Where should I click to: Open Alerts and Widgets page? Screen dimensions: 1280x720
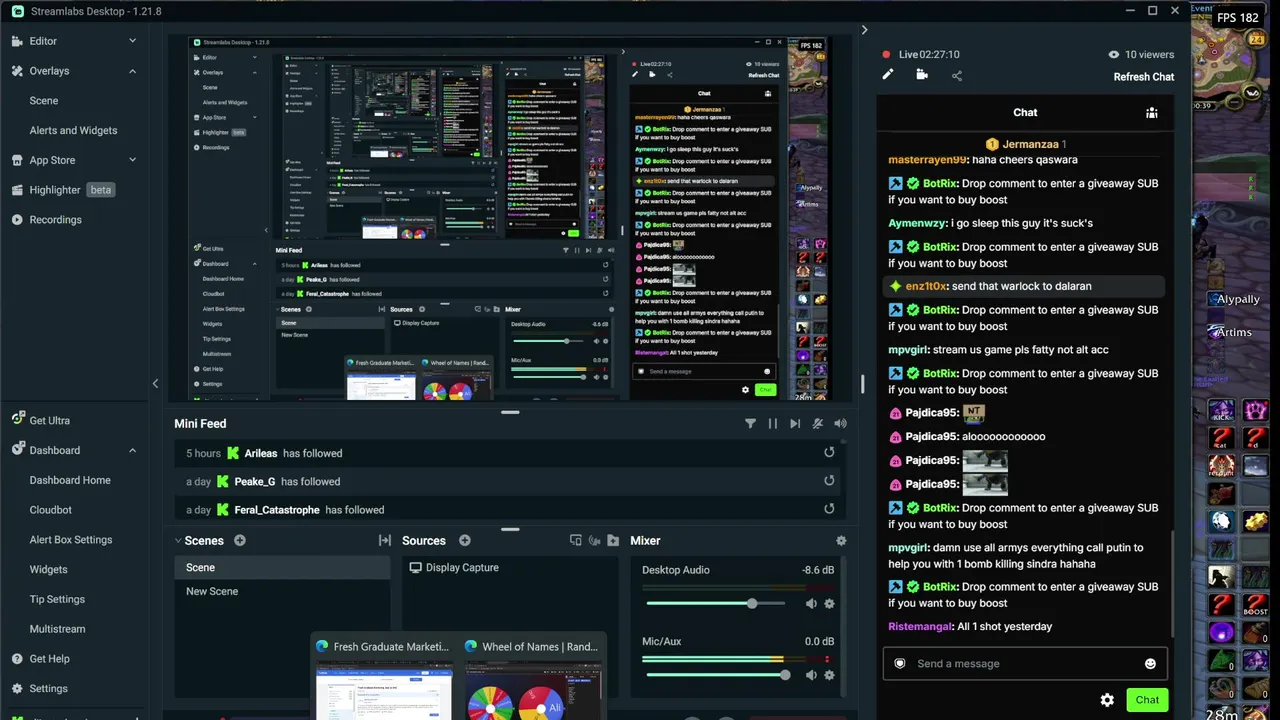pos(73,131)
